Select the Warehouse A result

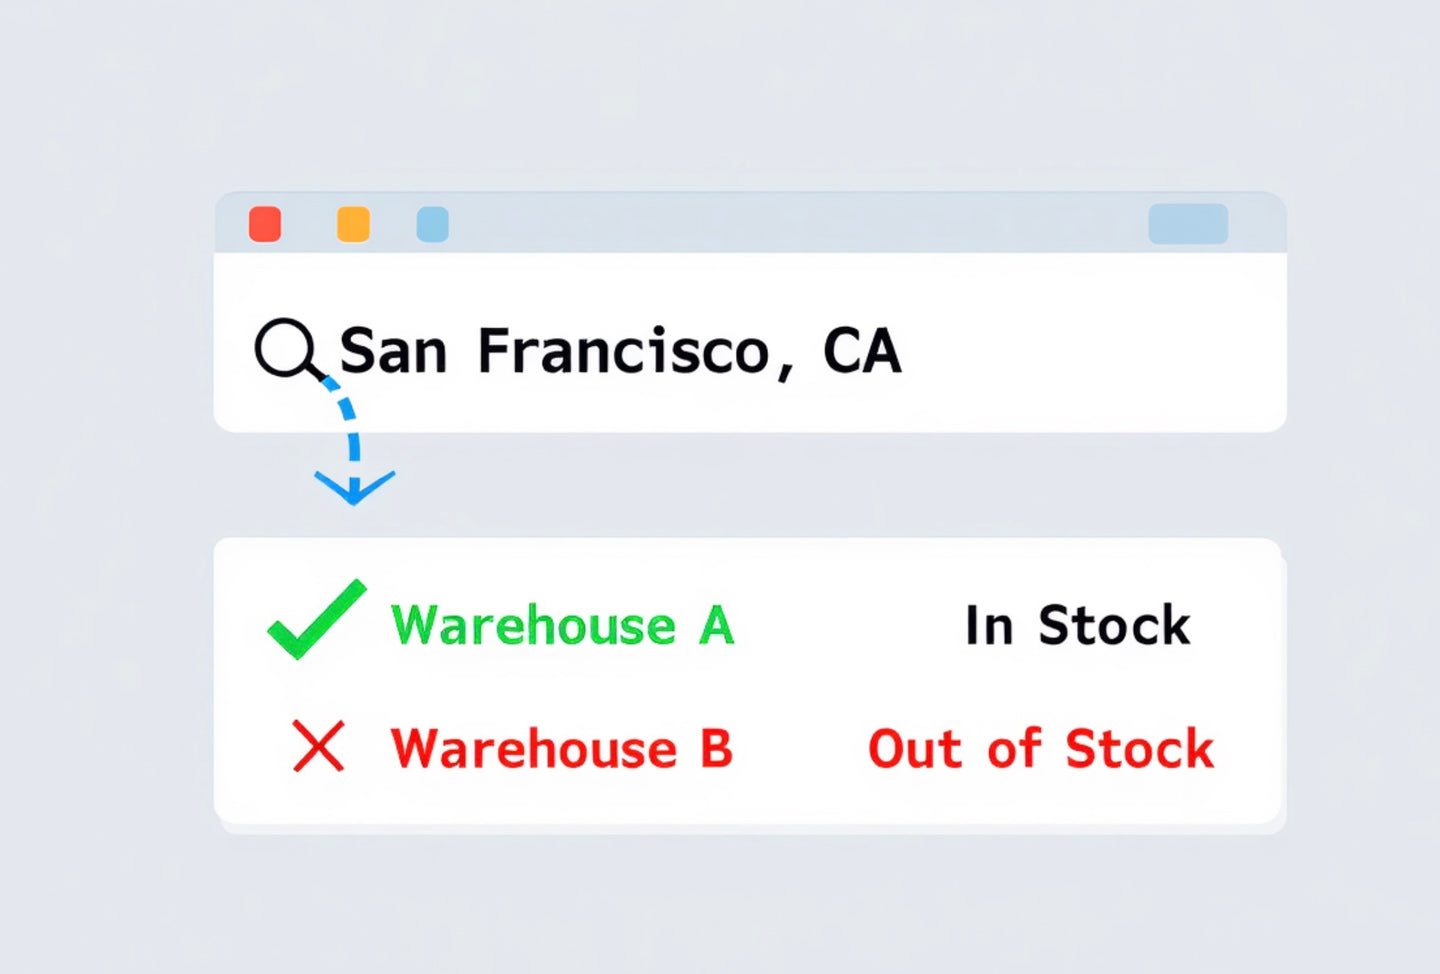pos(562,626)
